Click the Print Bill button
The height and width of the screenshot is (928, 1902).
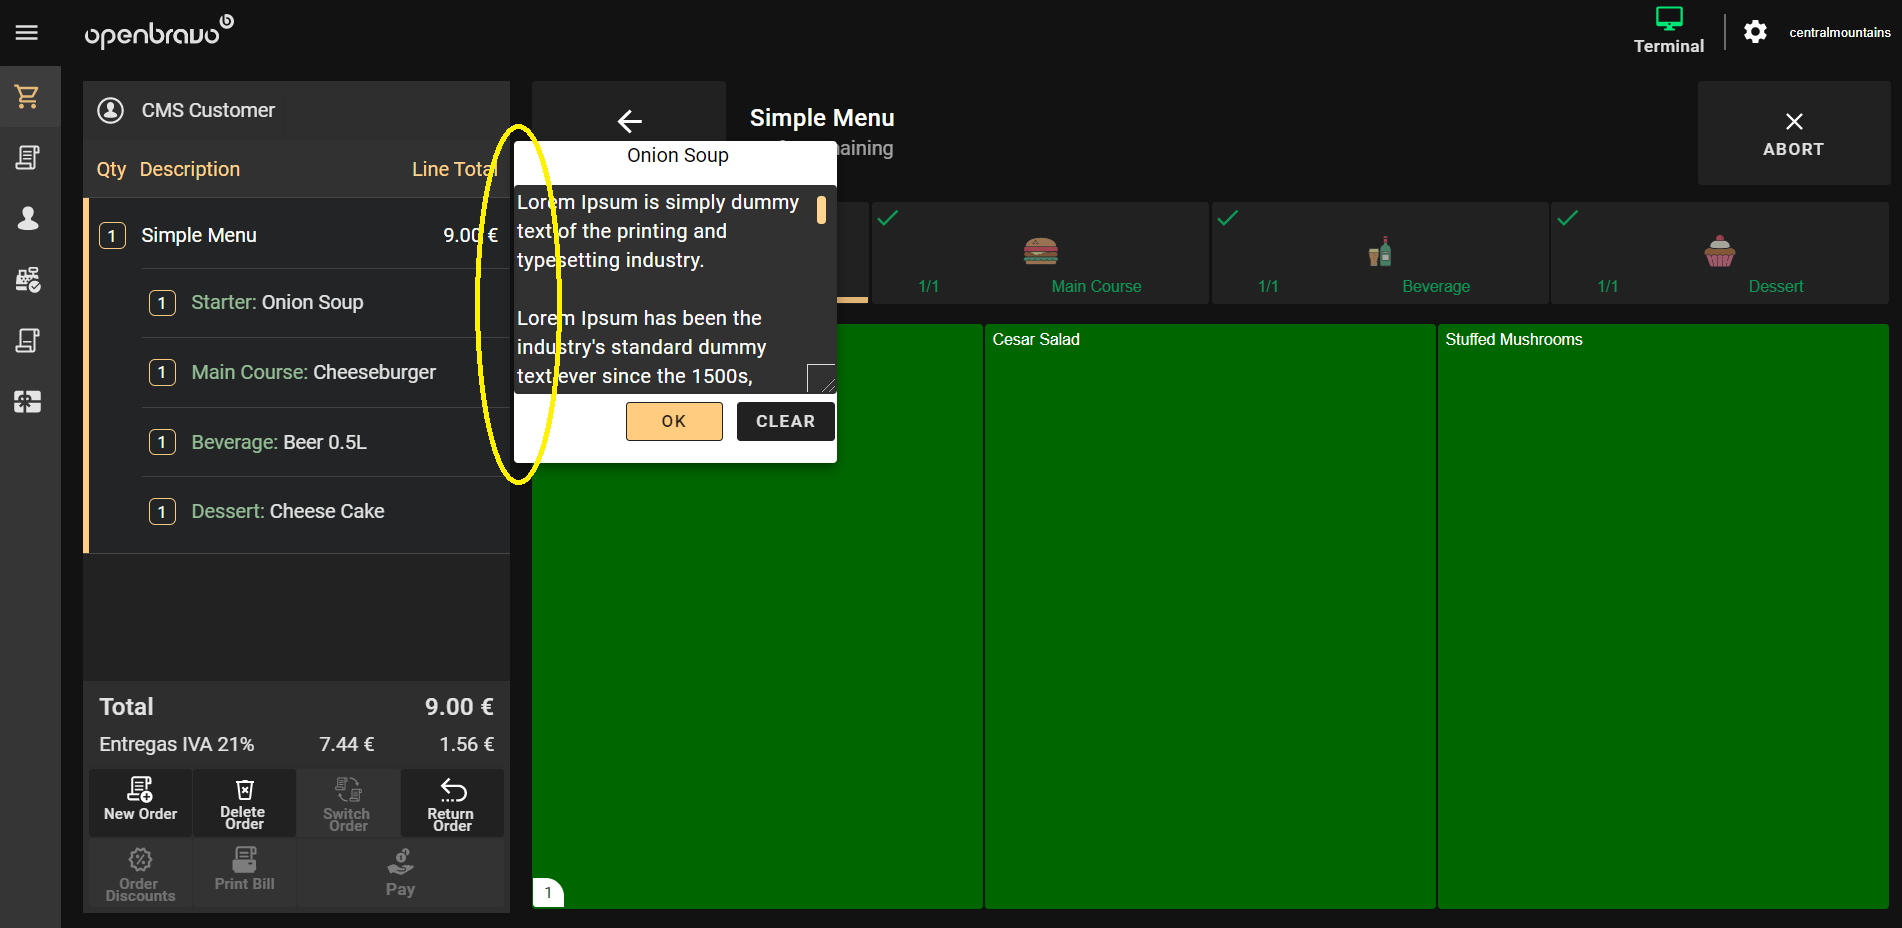click(244, 873)
